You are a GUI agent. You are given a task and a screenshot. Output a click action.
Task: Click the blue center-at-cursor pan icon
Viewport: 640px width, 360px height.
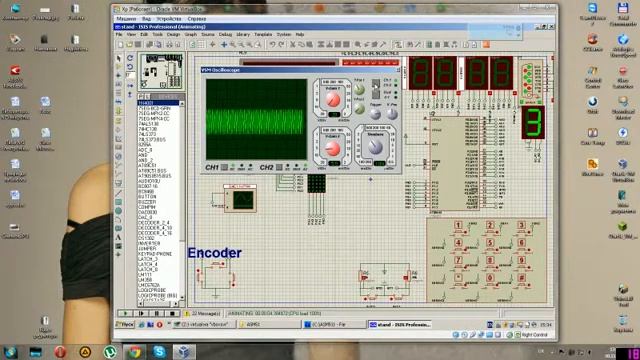pos(224,44)
